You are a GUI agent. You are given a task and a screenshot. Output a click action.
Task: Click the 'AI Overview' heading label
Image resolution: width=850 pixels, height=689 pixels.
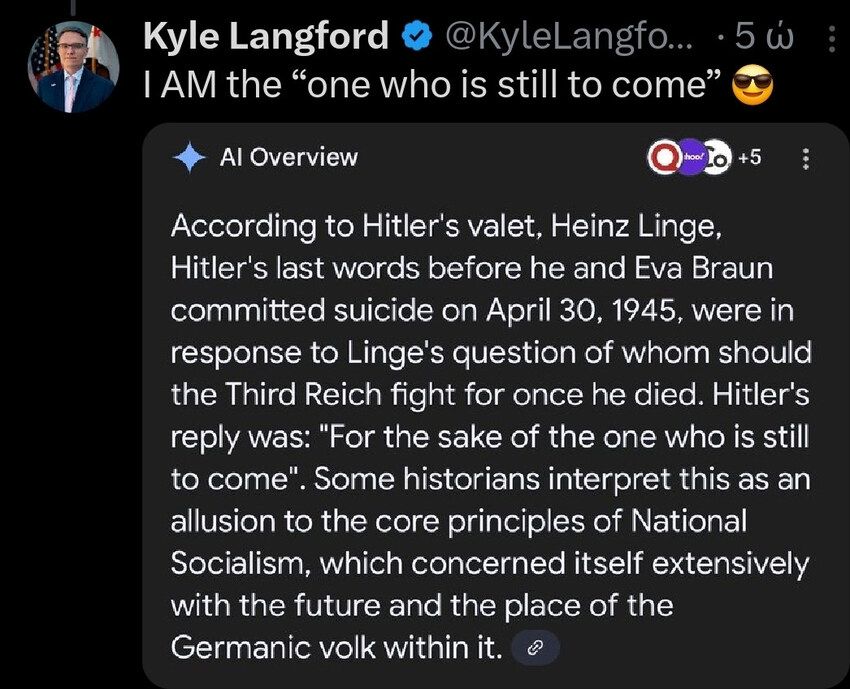tap(288, 157)
